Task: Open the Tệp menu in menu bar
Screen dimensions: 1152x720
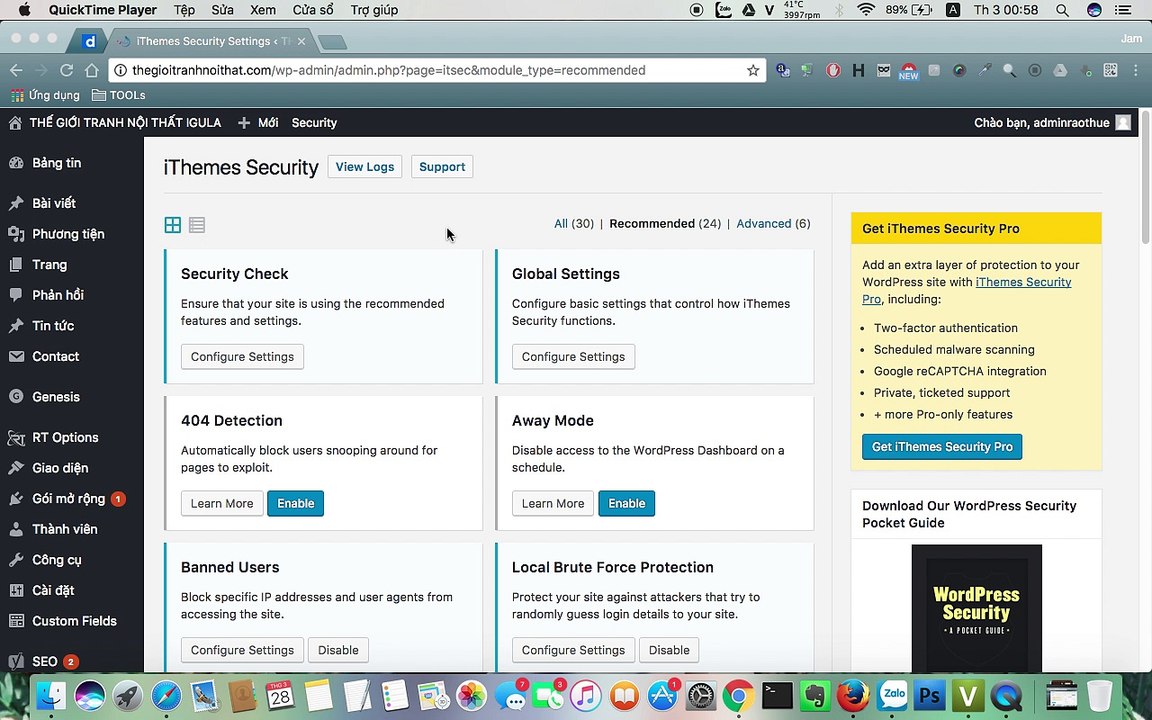Action: click(184, 10)
